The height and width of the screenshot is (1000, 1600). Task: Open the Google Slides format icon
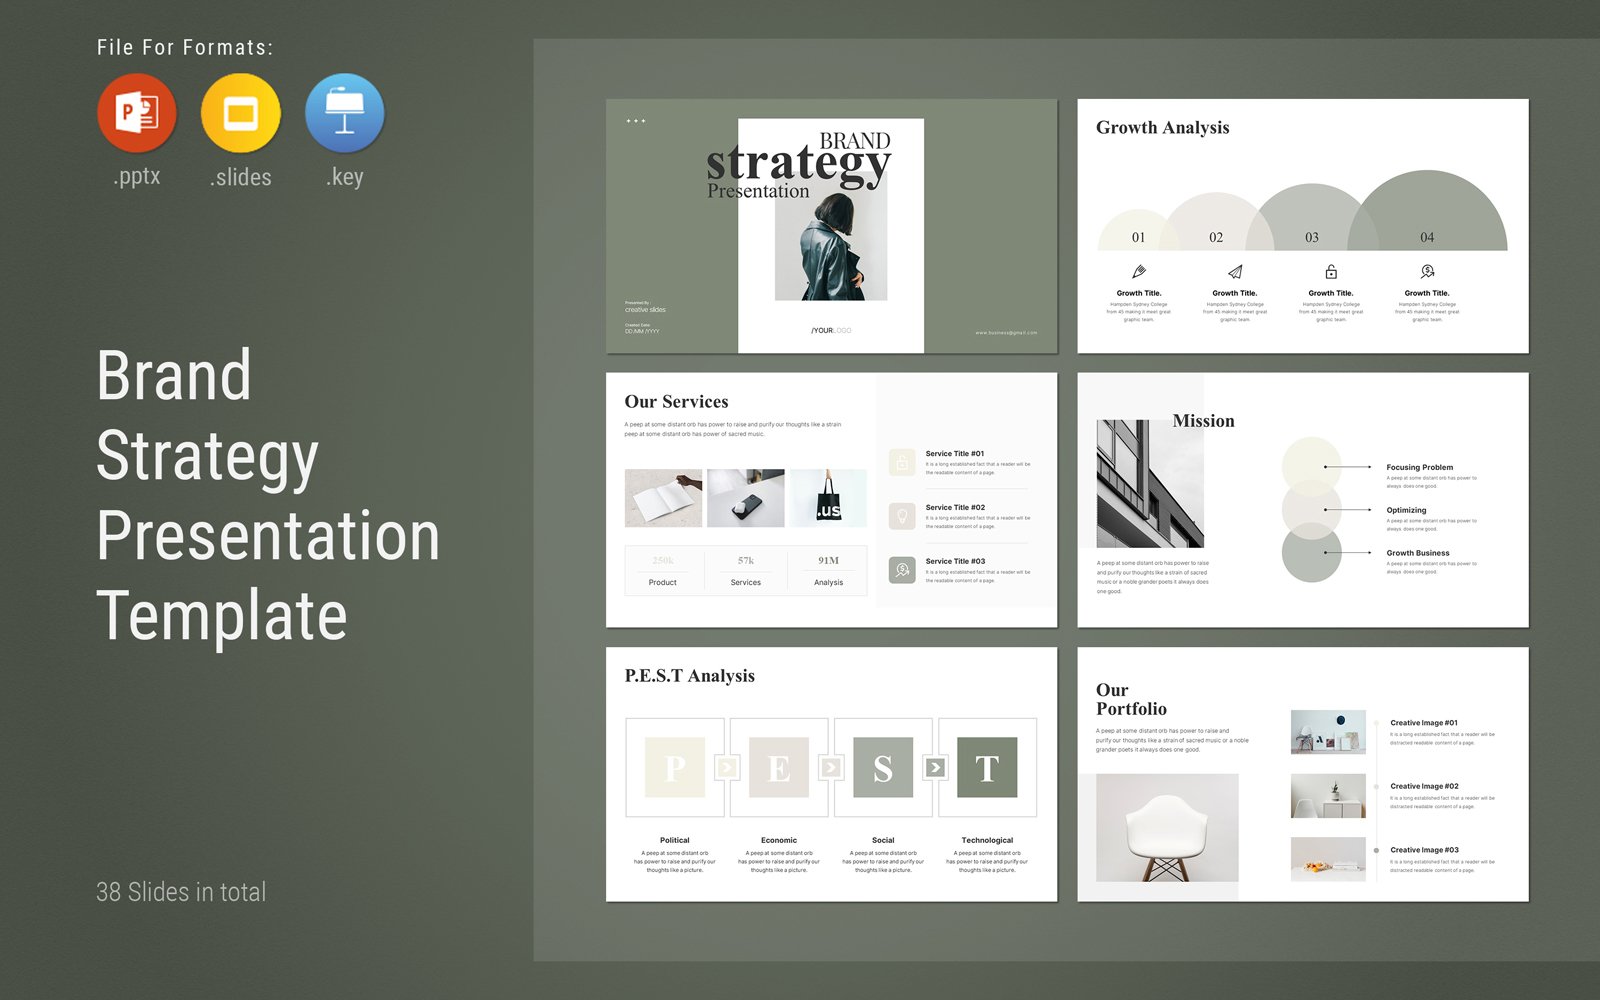[x=240, y=112]
